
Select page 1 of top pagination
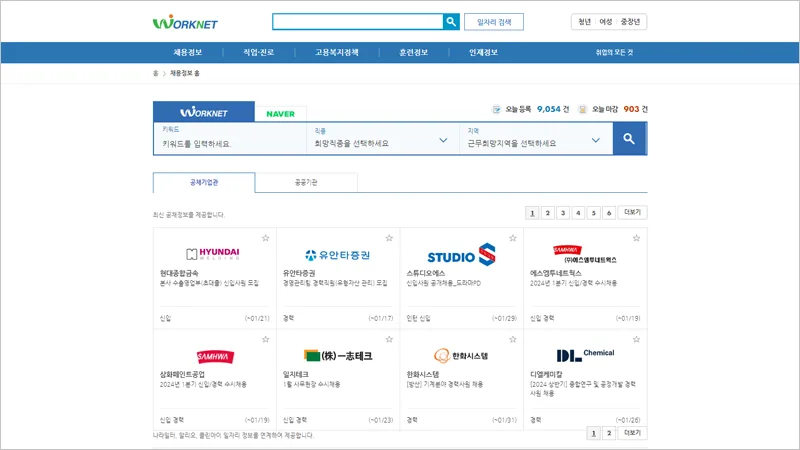point(532,213)
